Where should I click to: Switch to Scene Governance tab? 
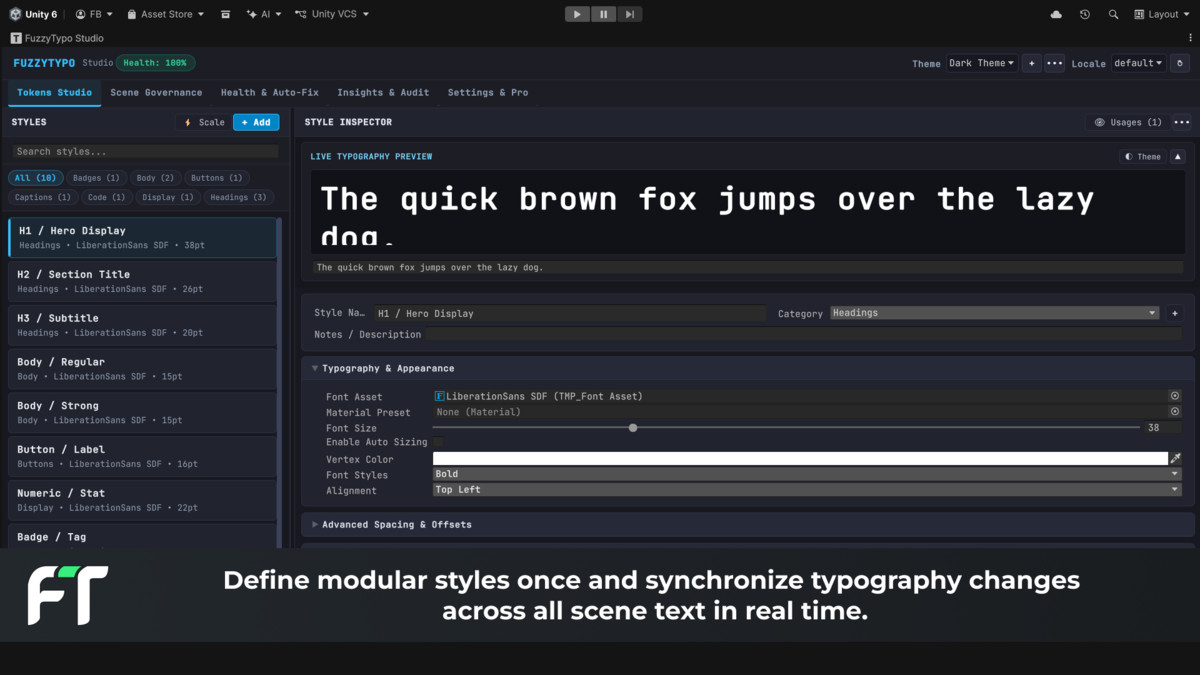point(156,92)
